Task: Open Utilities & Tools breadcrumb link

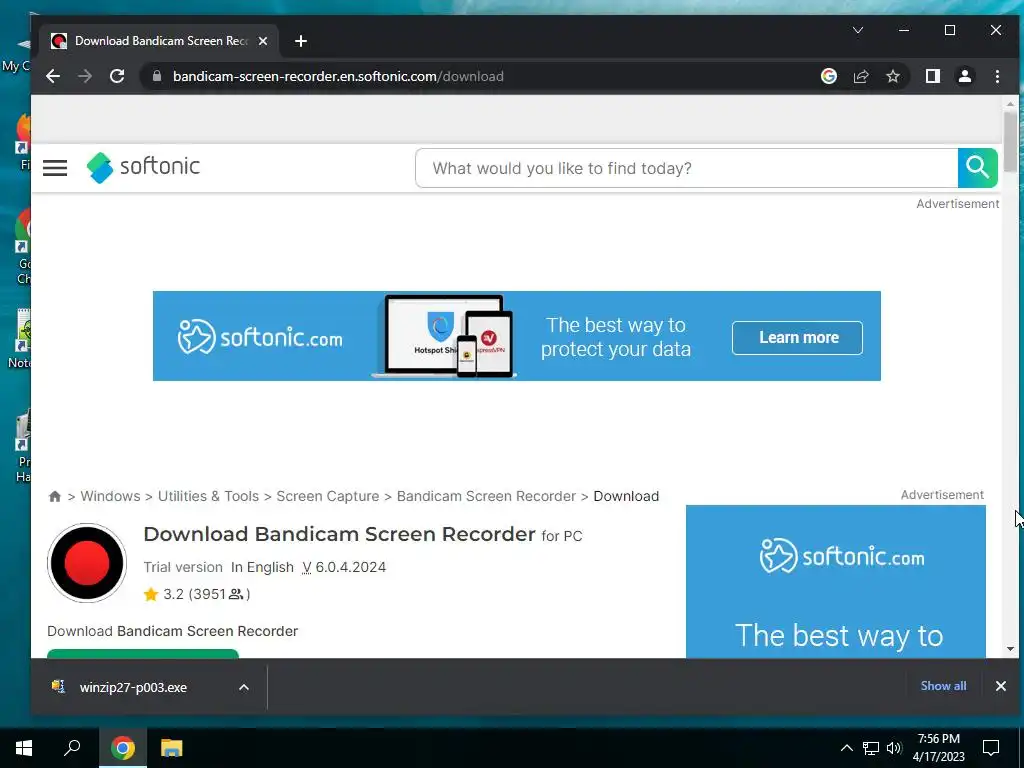Action: [x=208, y=496]
